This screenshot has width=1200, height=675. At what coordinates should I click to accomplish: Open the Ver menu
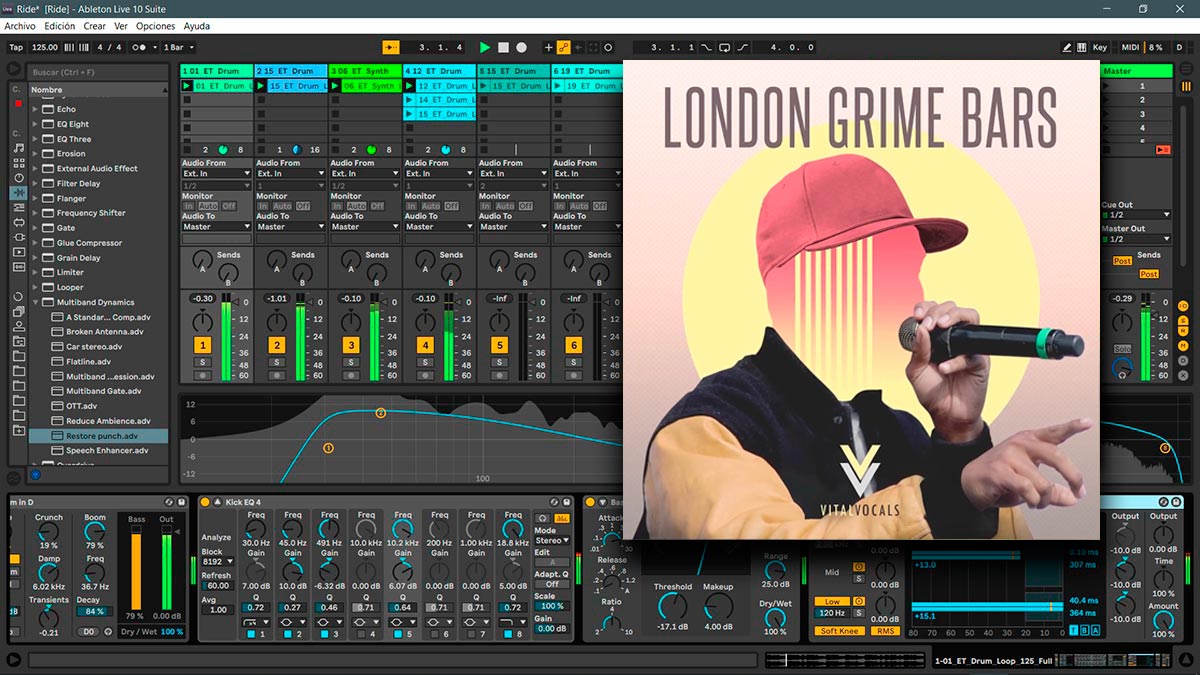click(x=121, y=26)
